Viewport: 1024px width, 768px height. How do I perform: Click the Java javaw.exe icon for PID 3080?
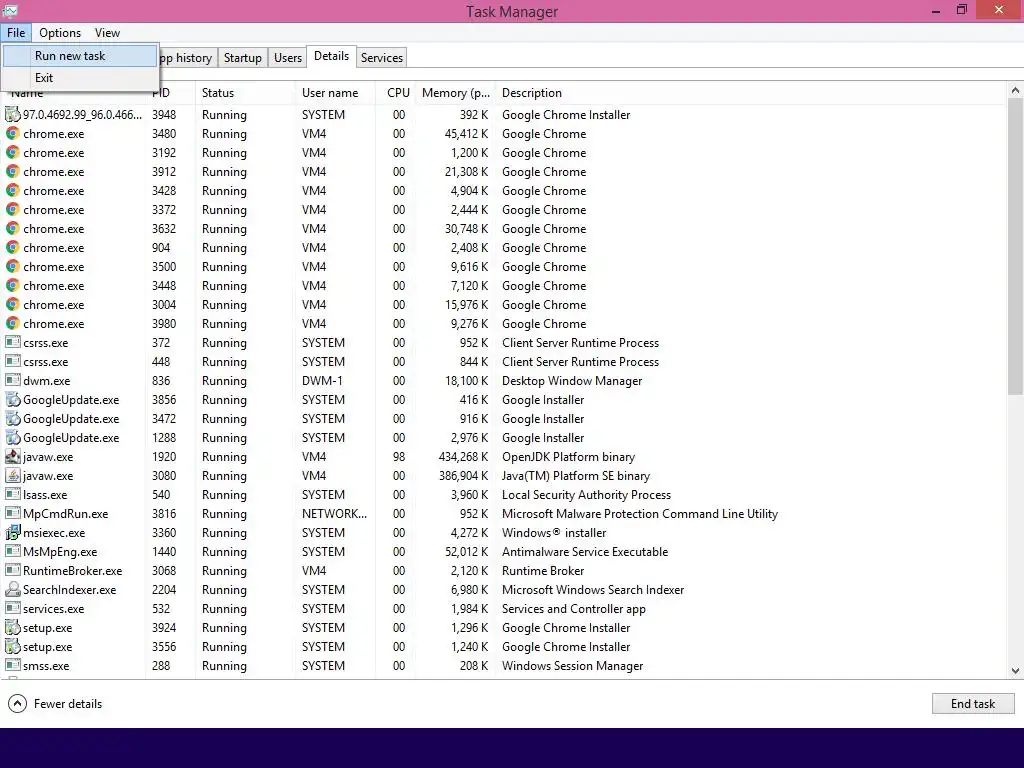tap(12, 475)
